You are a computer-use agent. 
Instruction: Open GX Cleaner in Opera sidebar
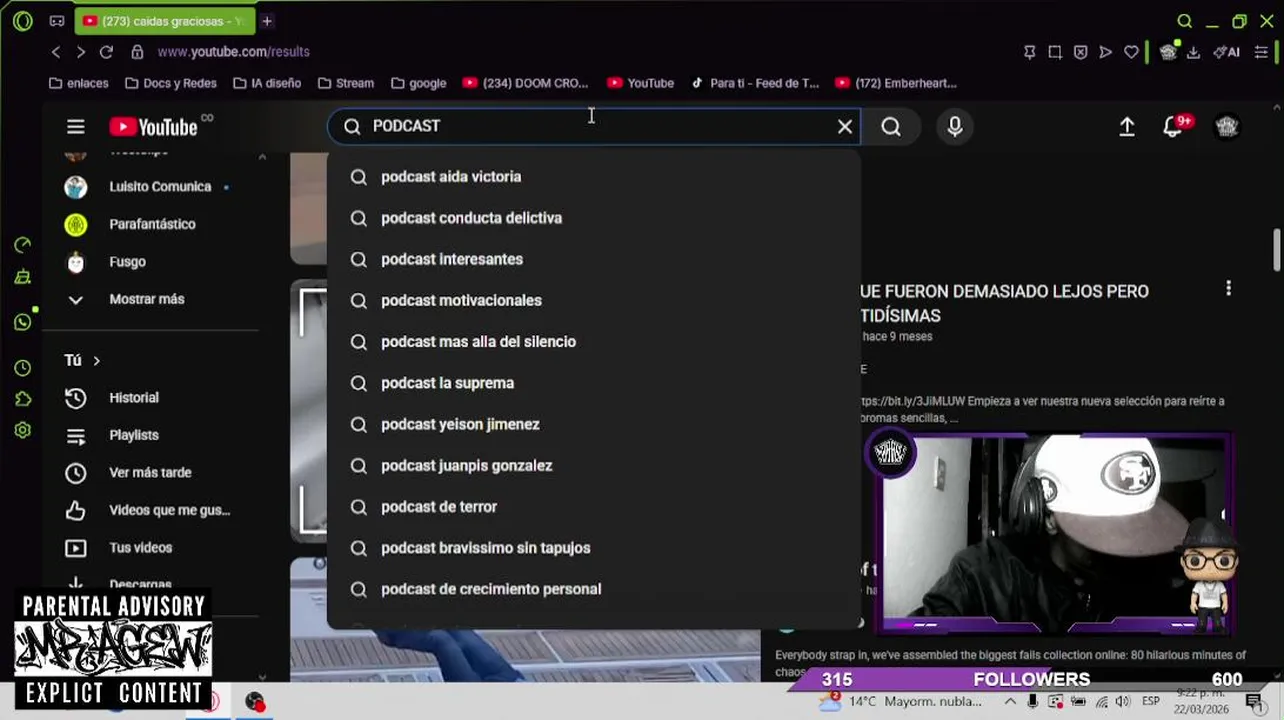click(x=23, y=278)
